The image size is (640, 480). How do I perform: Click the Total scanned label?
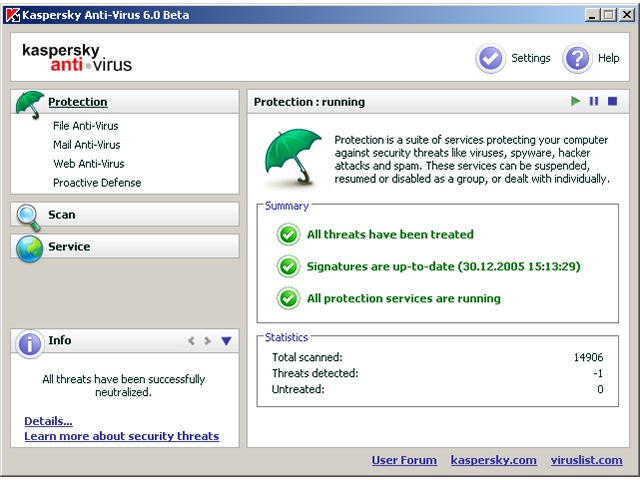[x=307, y=357]
